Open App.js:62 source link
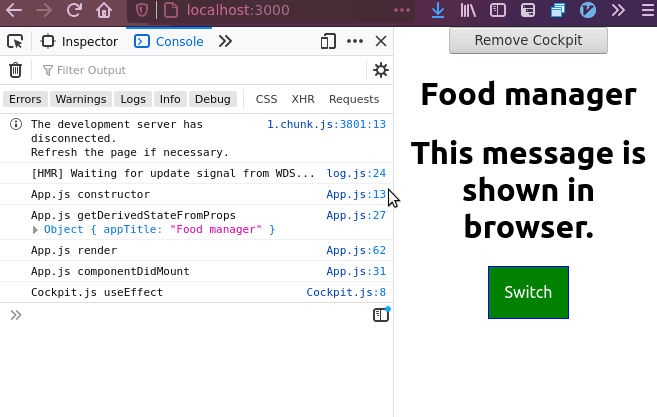 [356, 251]
